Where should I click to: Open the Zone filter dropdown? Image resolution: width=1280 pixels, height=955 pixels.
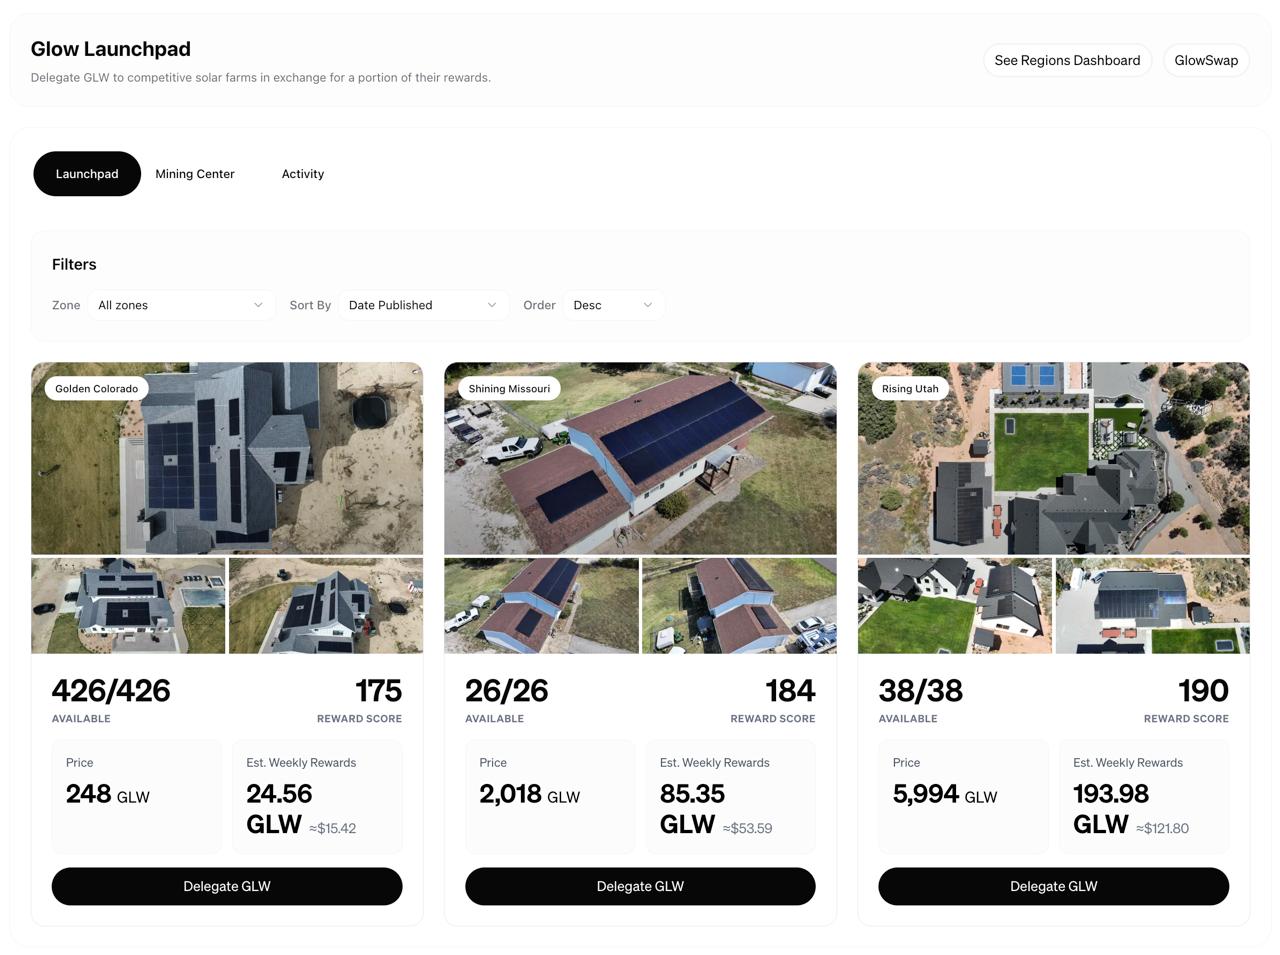click(180, 305)
